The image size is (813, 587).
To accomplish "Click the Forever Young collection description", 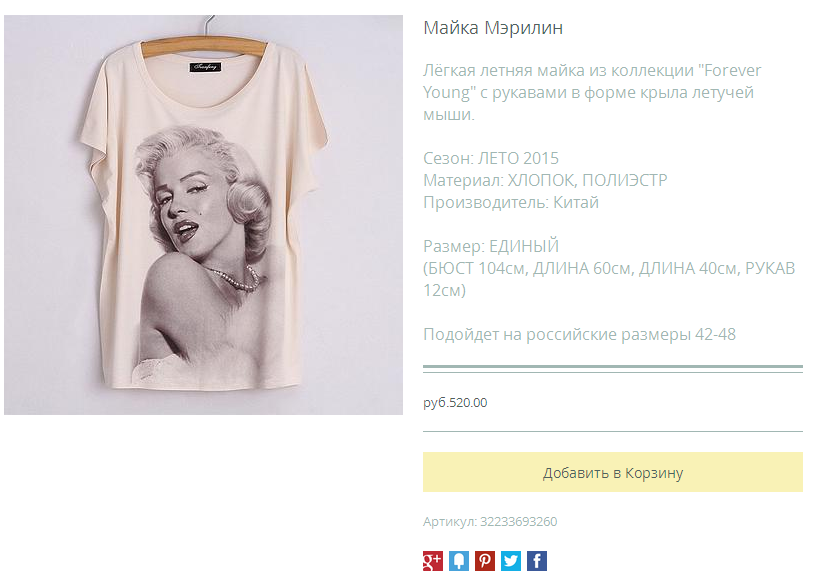I will pos(592,92).
